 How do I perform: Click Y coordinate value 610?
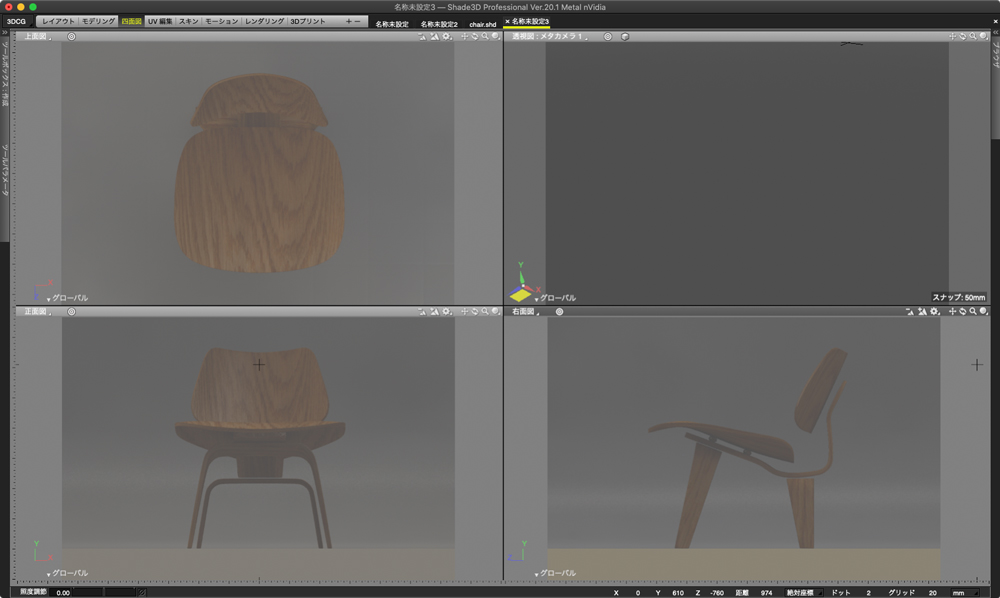pyautogui.click(x=678, y=593)
